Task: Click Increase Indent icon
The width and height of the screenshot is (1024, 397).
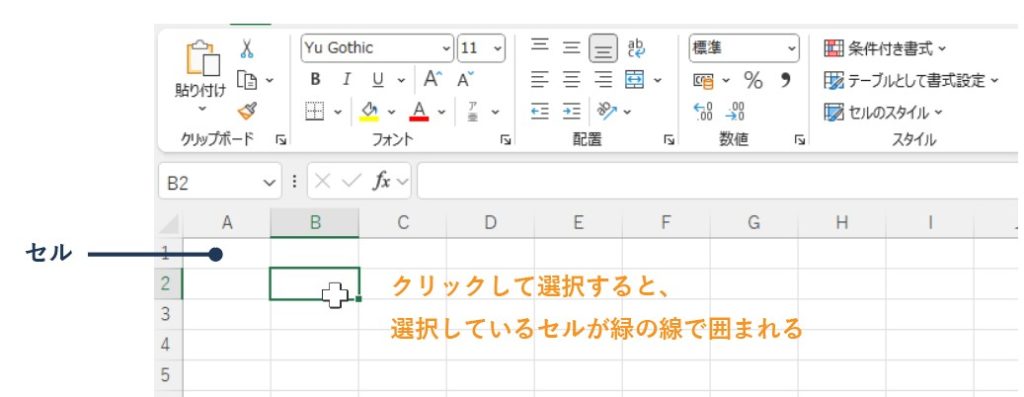Action: pos(571,112)
